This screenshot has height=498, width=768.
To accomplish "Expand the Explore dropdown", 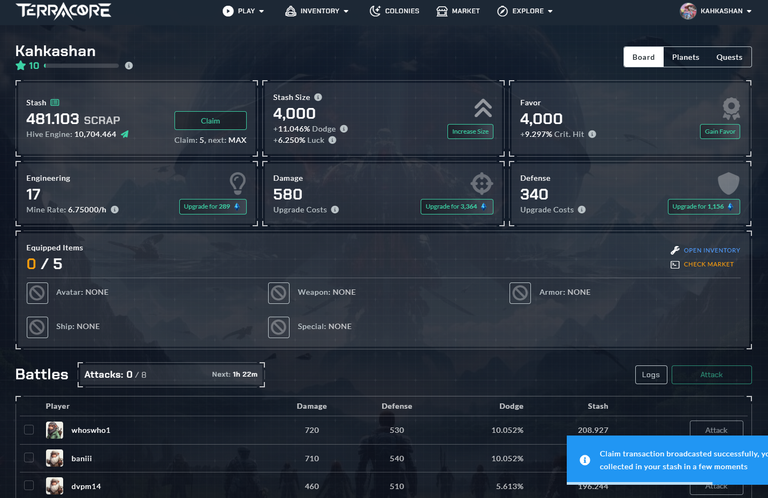I will coord(525,11).
